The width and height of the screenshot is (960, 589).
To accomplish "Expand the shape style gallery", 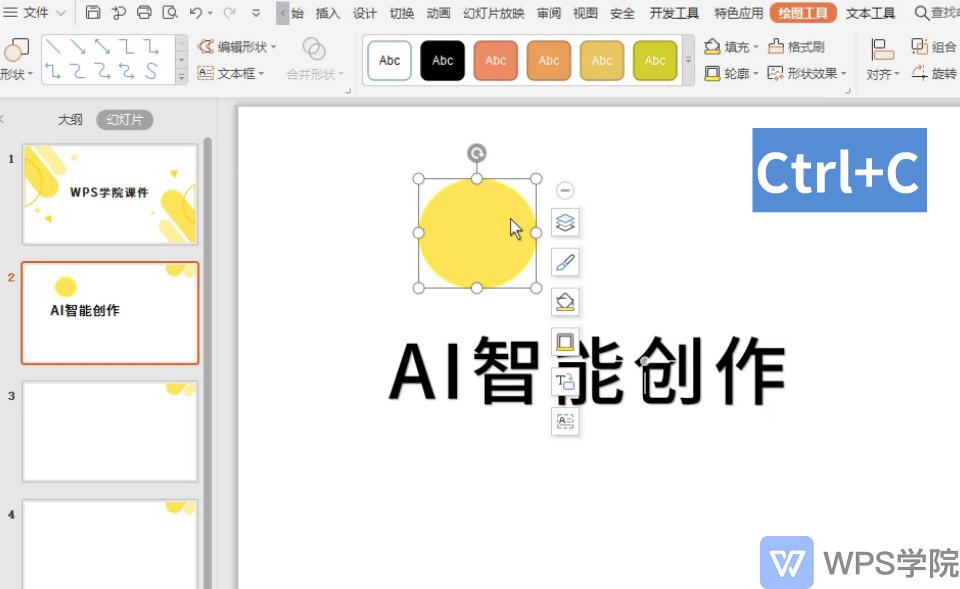I will (688, 61).
